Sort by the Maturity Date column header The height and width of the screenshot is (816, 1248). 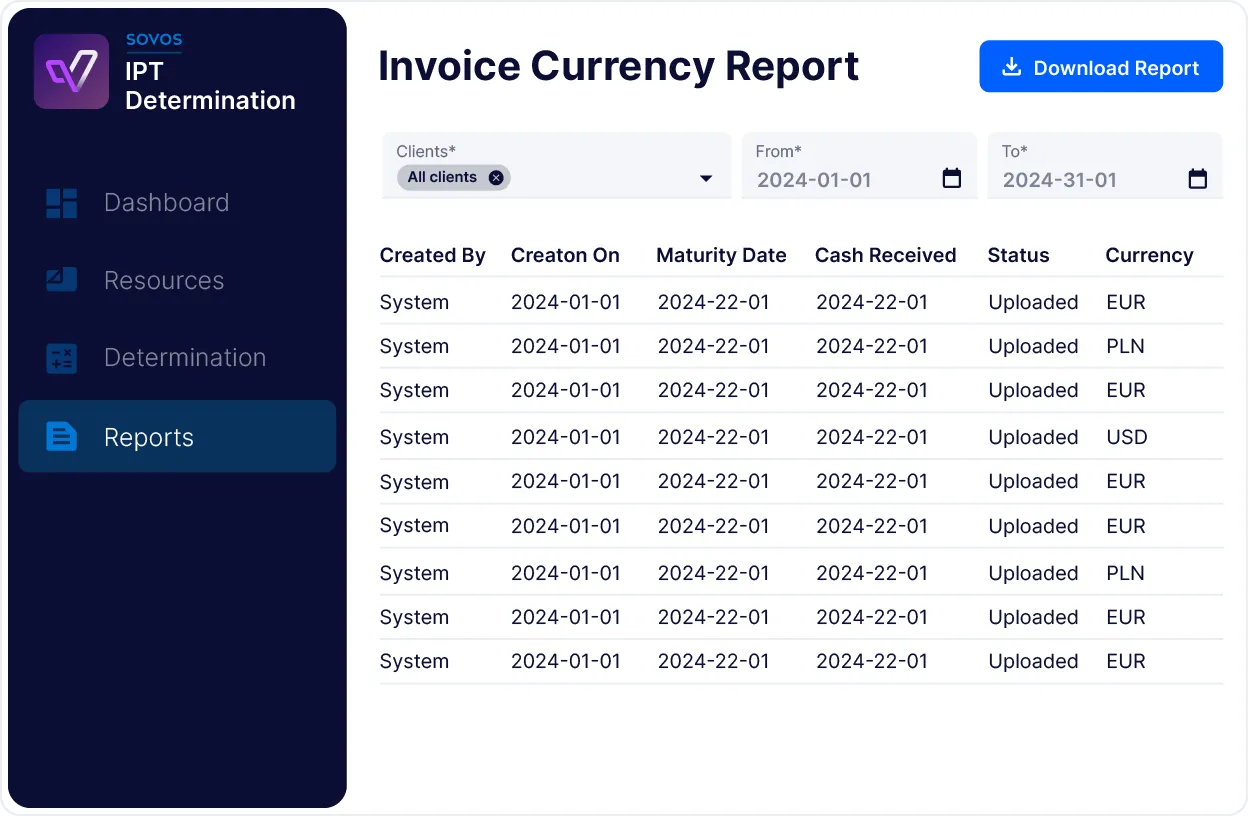721,256
